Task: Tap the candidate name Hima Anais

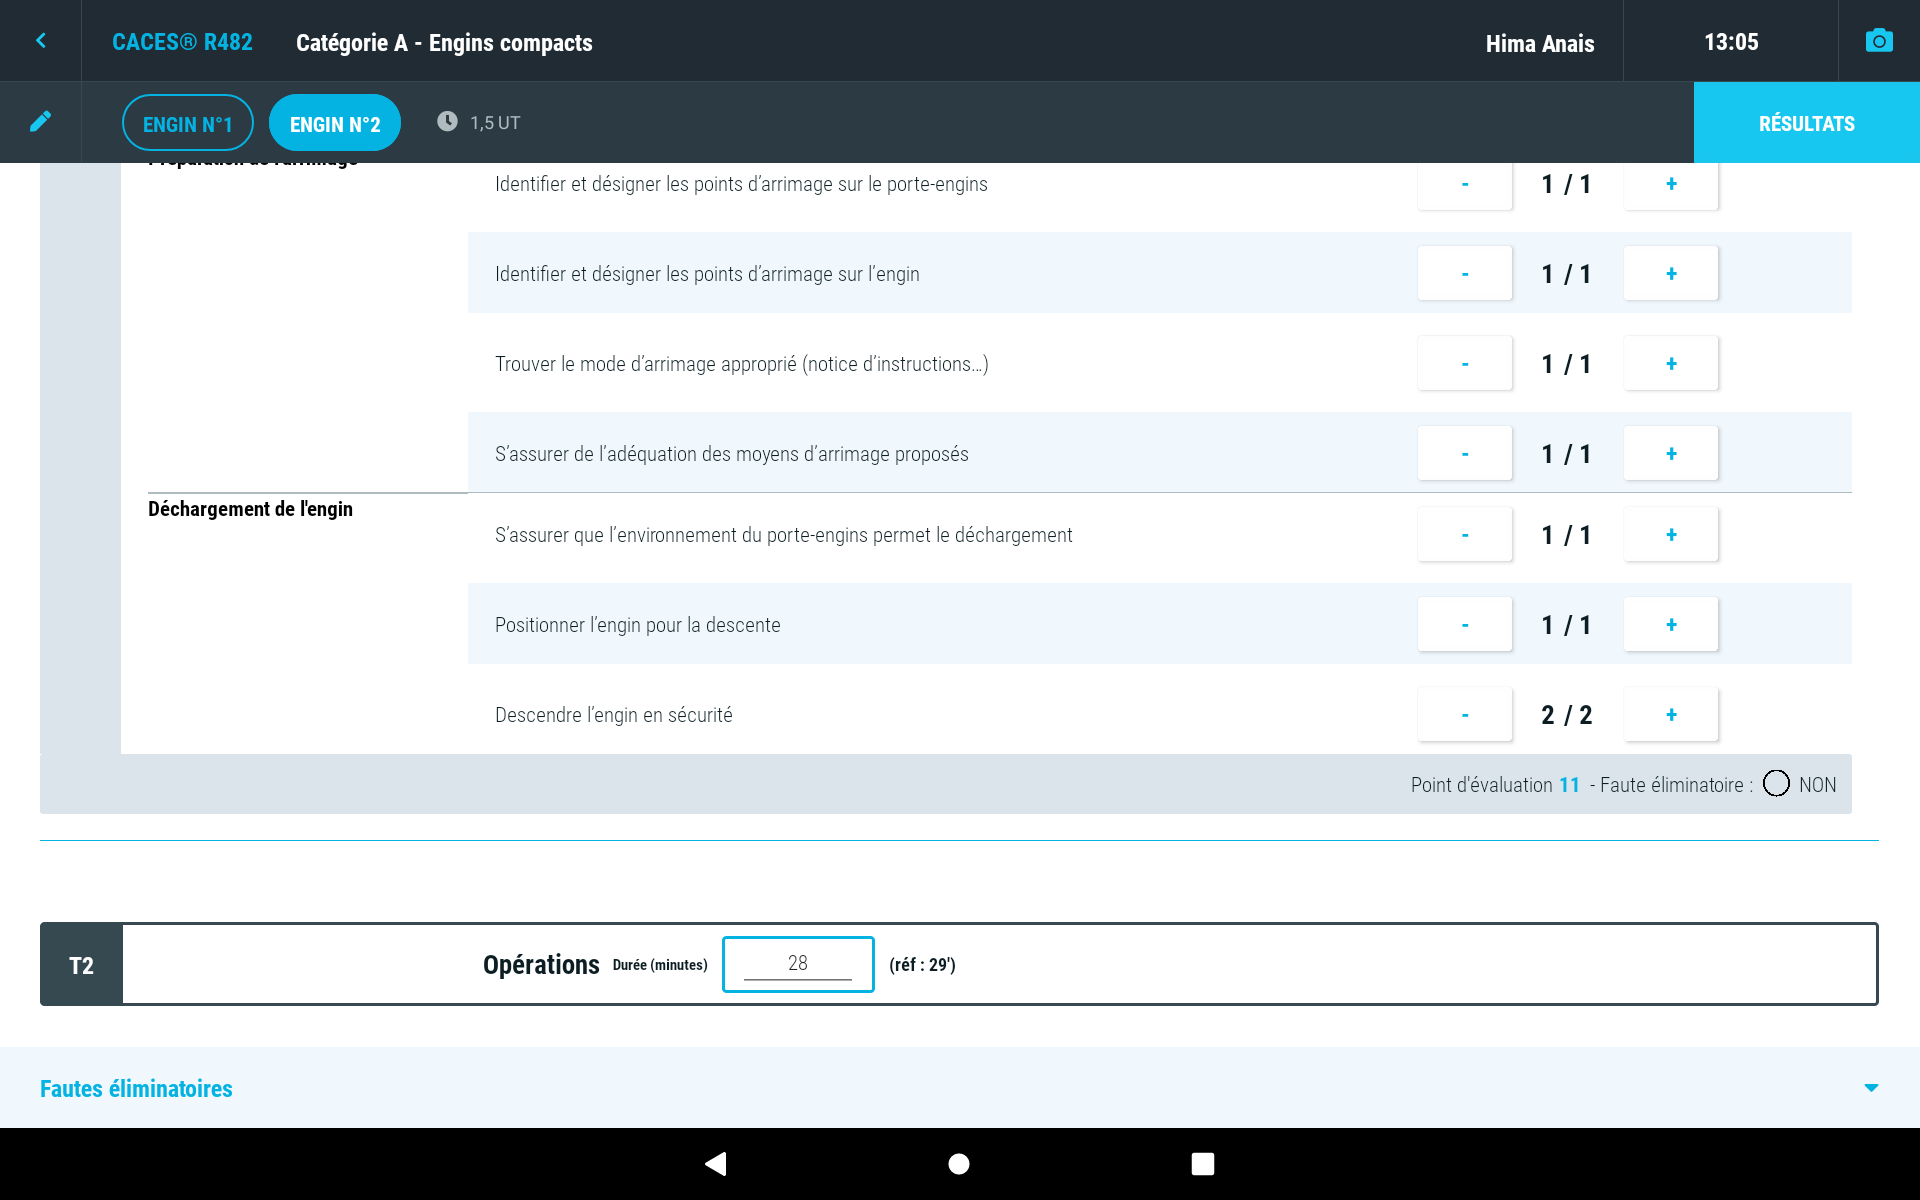Action: pos(1539,43)
